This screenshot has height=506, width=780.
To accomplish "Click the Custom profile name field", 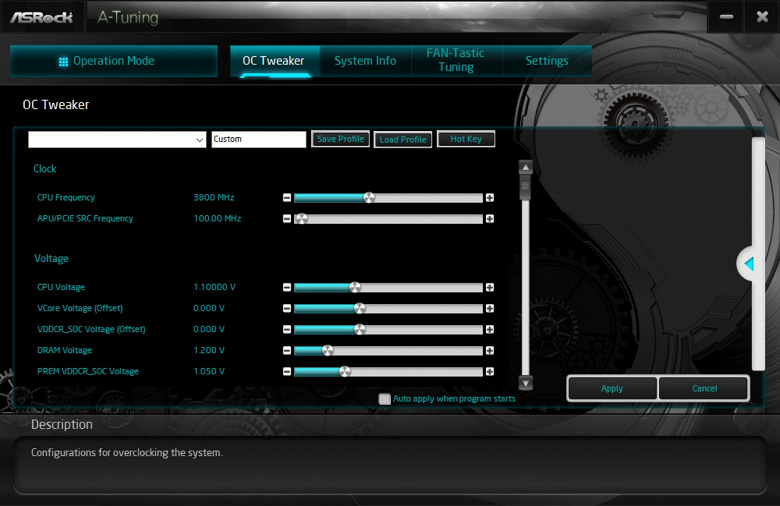I will pos(259,139).
